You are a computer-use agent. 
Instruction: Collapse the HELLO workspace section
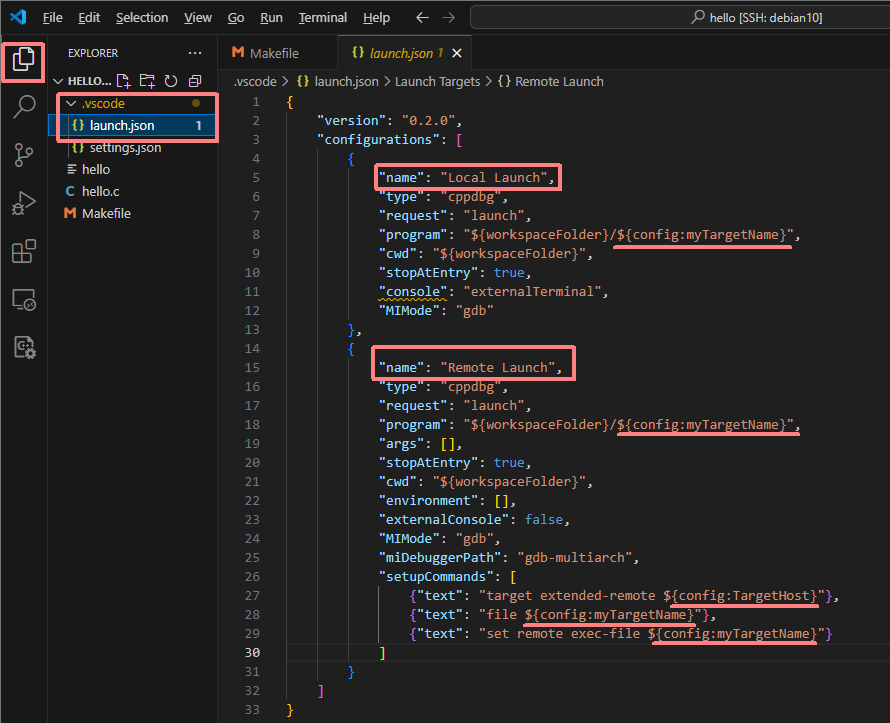[57, 80]
